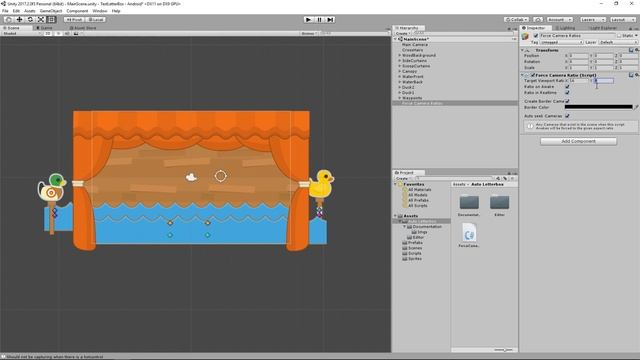Expand Waypoints in Hierarchy
The image size is (640, 360).
(x=400, y=98)
